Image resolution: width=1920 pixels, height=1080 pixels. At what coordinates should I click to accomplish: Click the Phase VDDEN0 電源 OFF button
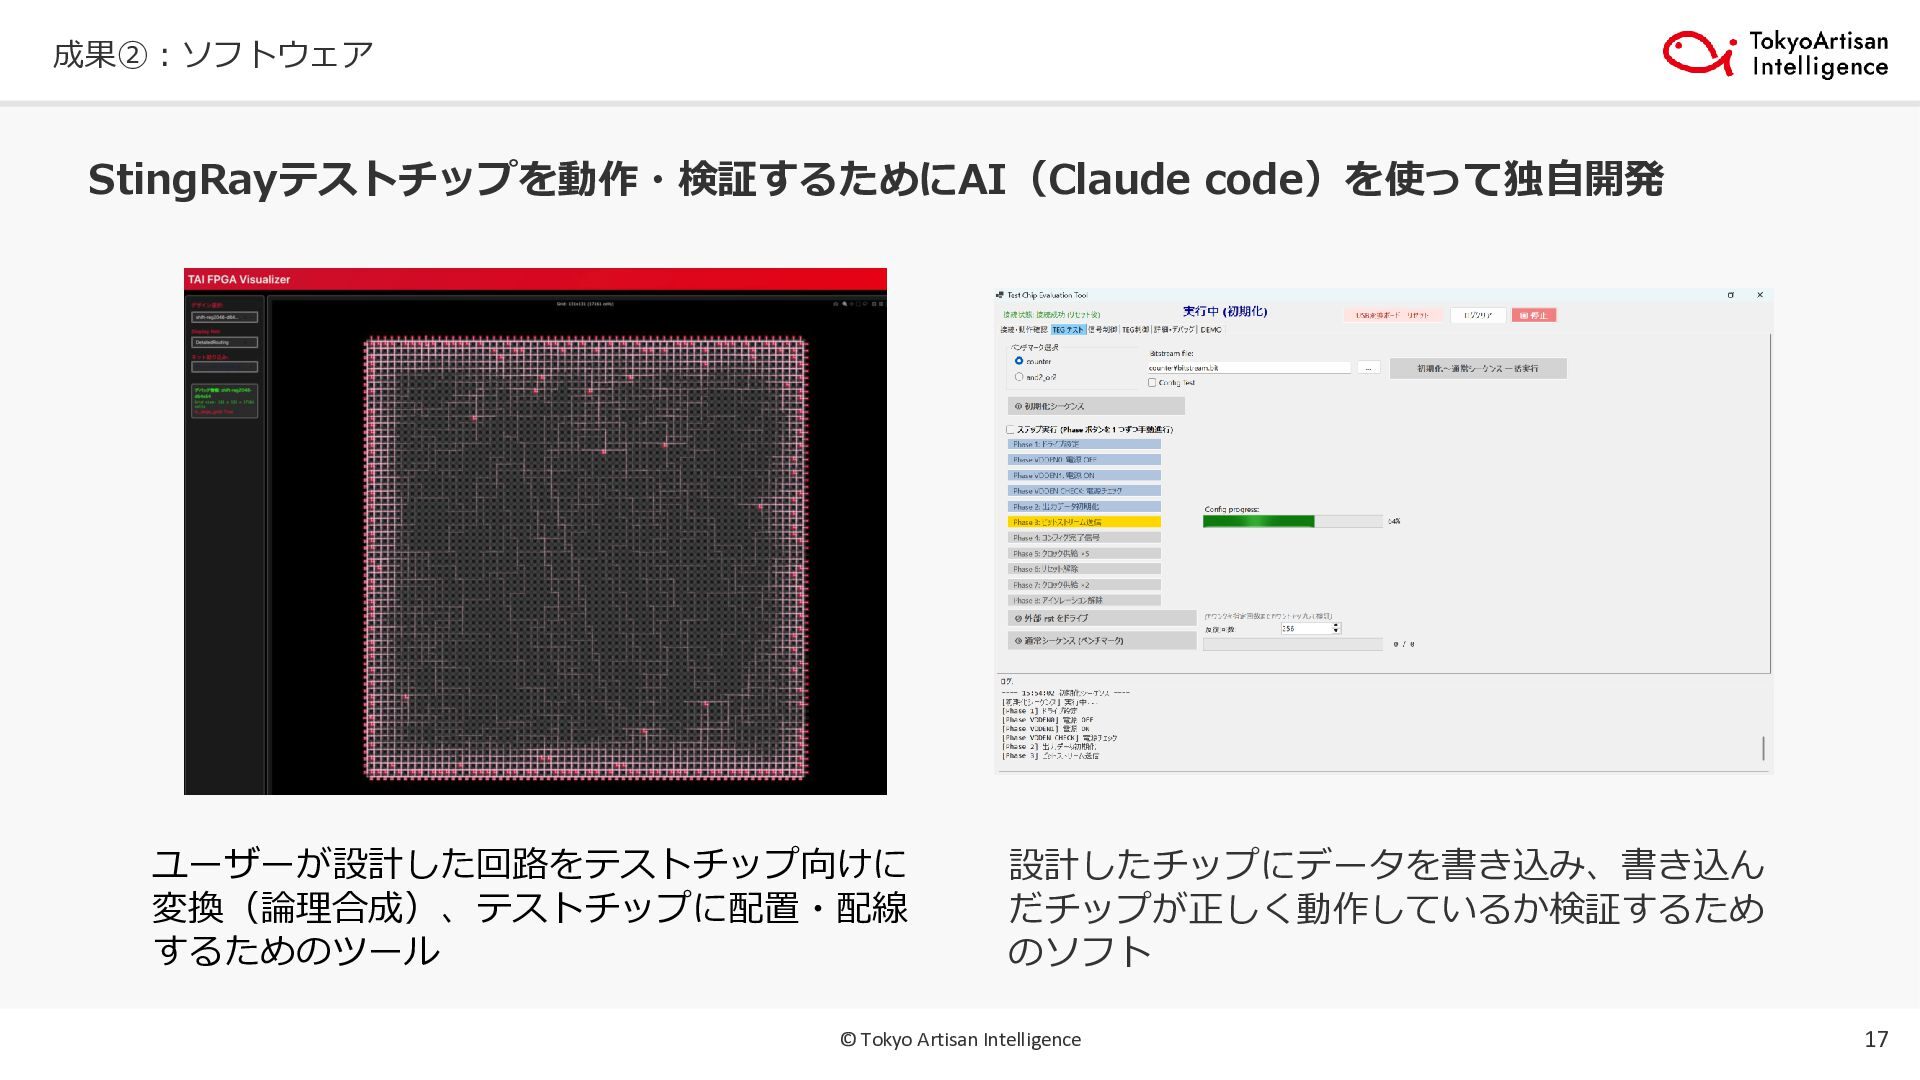click(x=1084, y=460)
